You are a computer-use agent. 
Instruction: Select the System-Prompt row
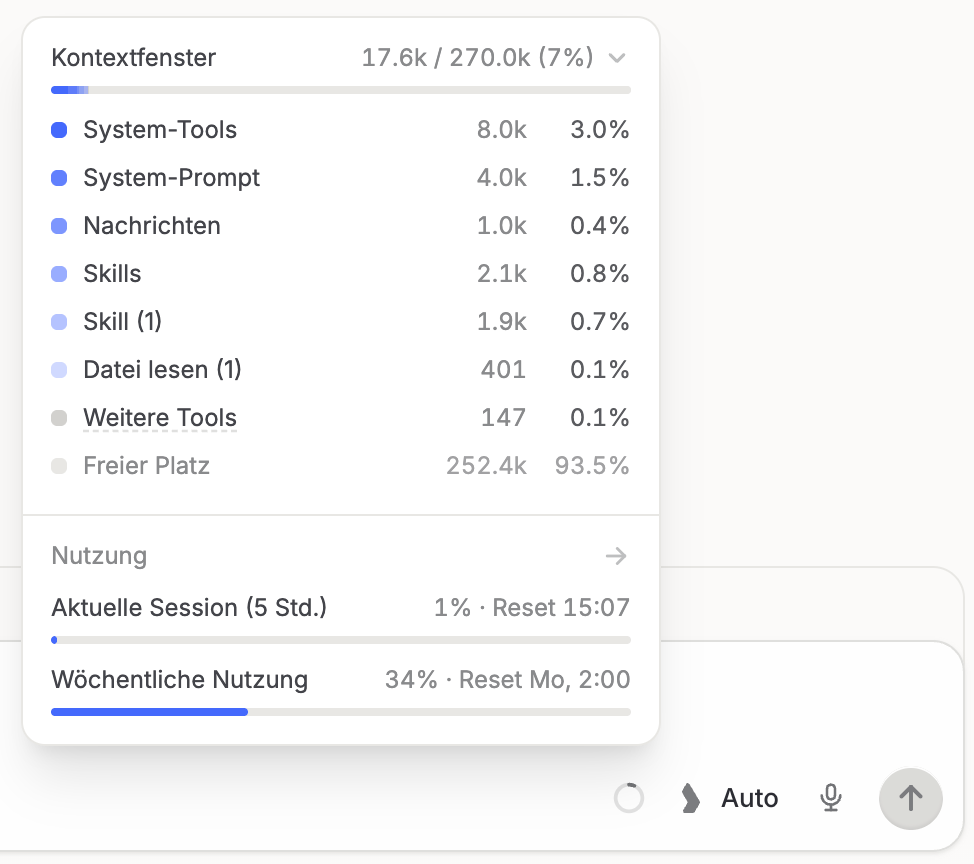340,178
